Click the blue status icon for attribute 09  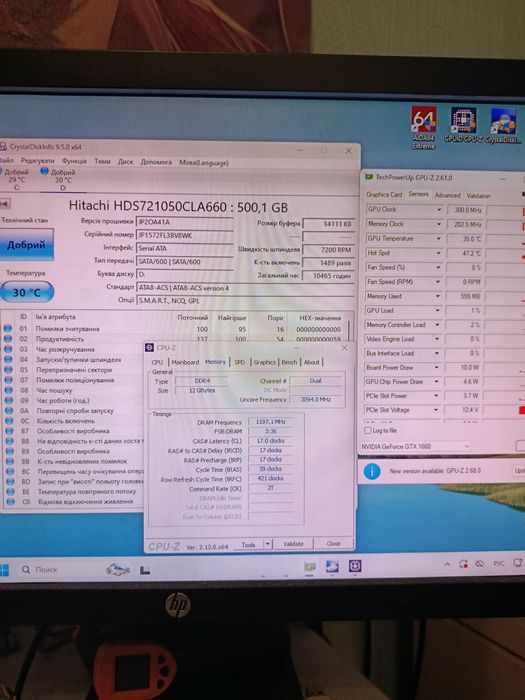8,400
